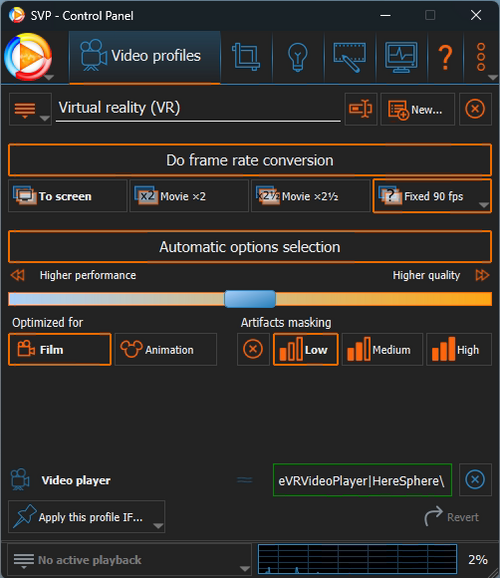Toggle Do frame rate conversion
The image size is (500, 578).
tap(250, 160)
